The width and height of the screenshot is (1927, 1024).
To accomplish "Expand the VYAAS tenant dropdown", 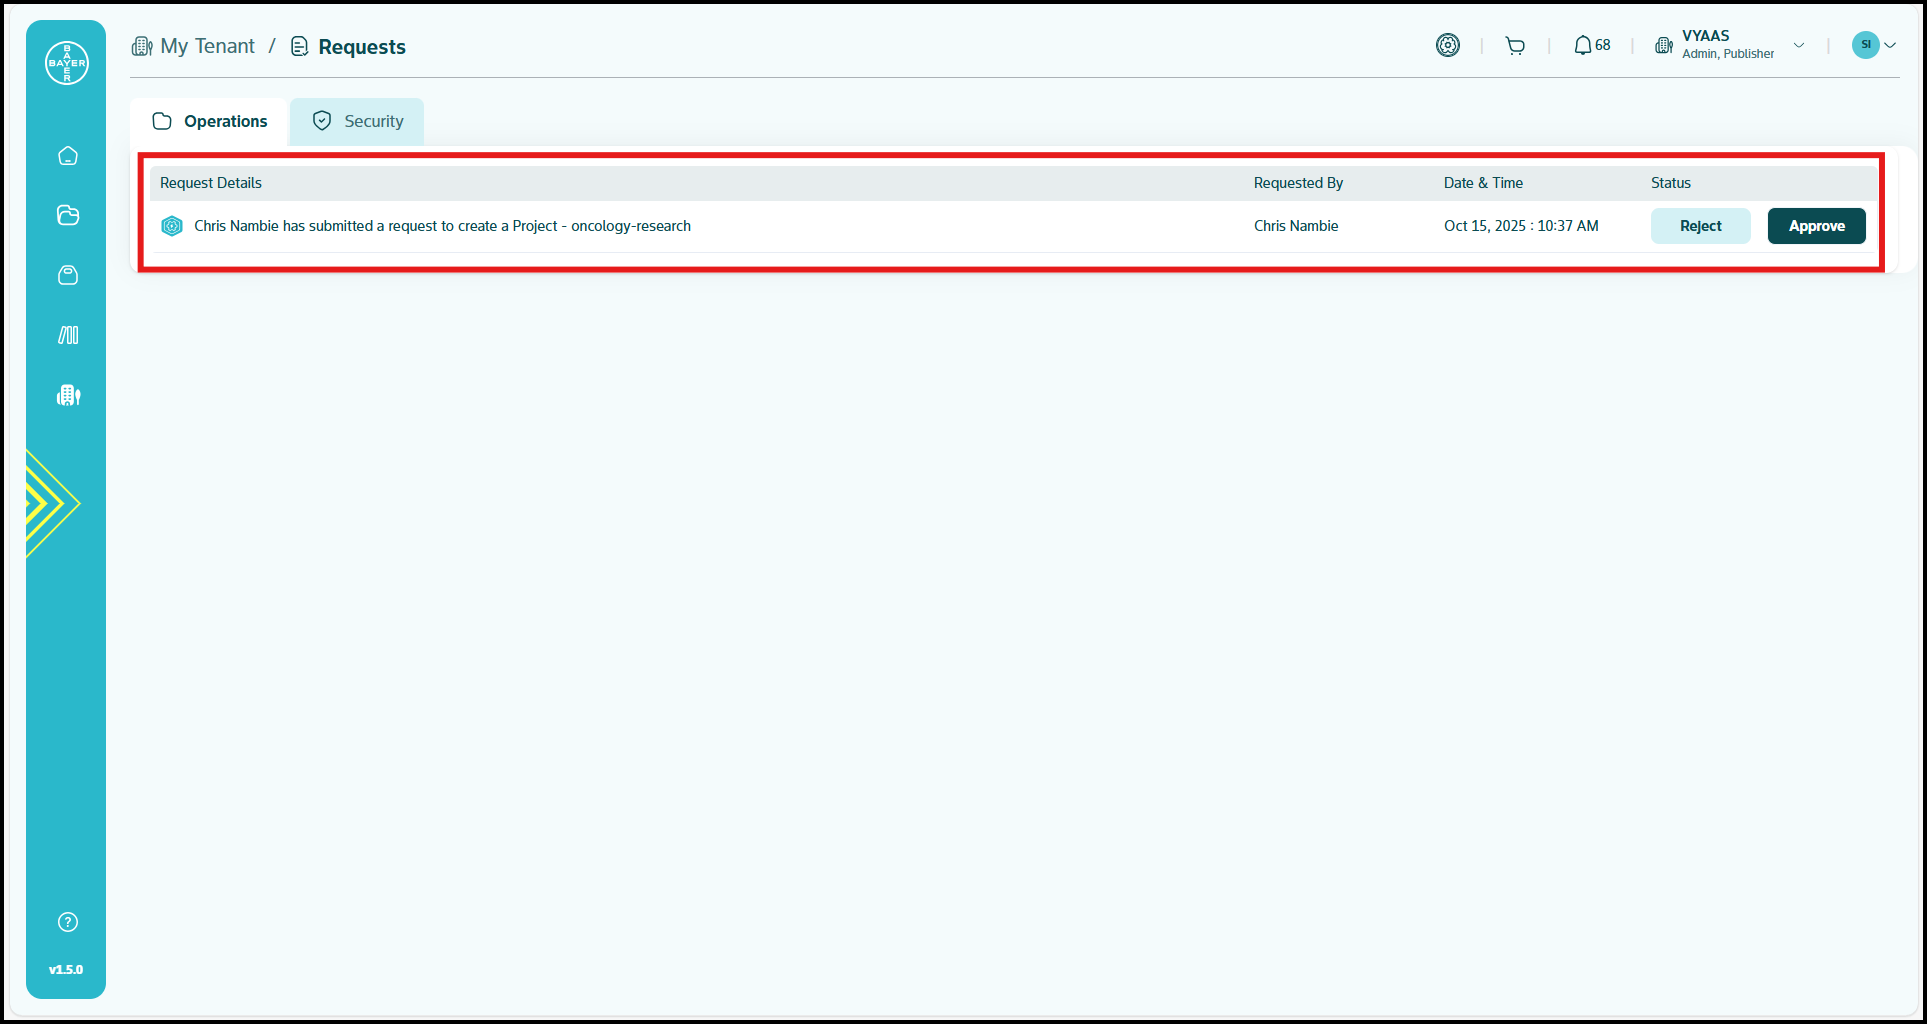I will click(x=1798, y=45).
